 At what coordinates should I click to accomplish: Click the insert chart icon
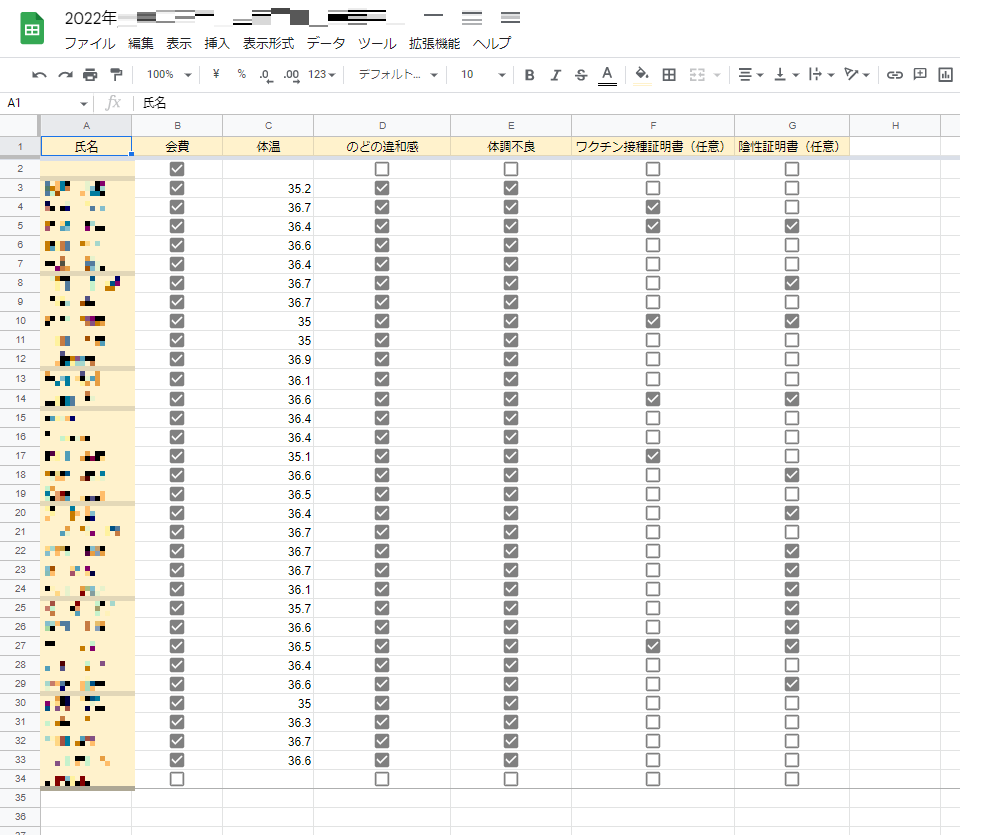(945, 75)
